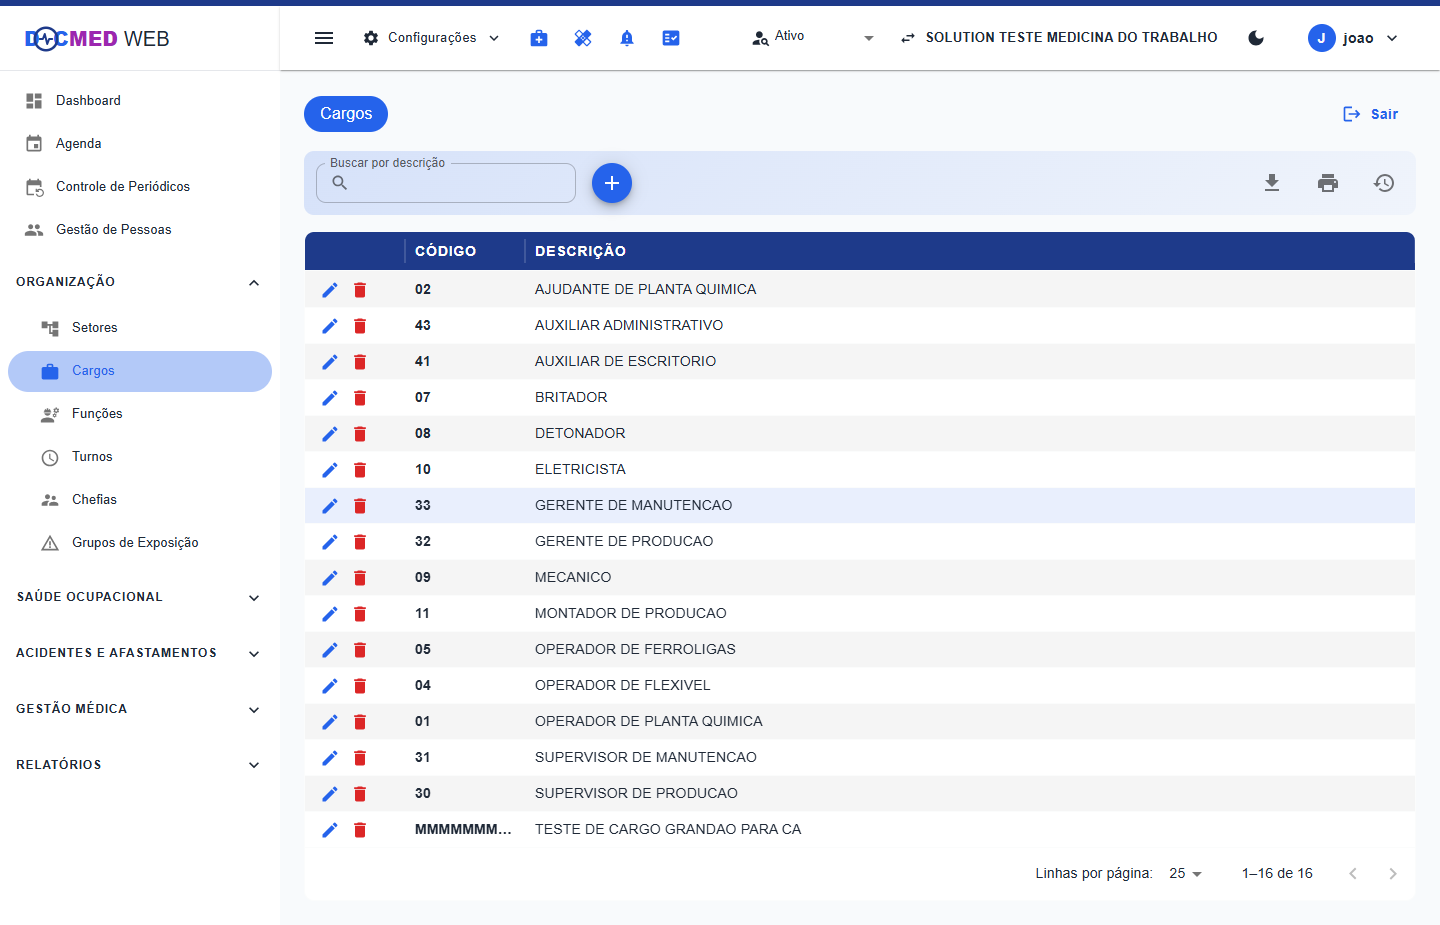Delete the MECANICO row
The image size is (1440, 925).
(360, 578)
